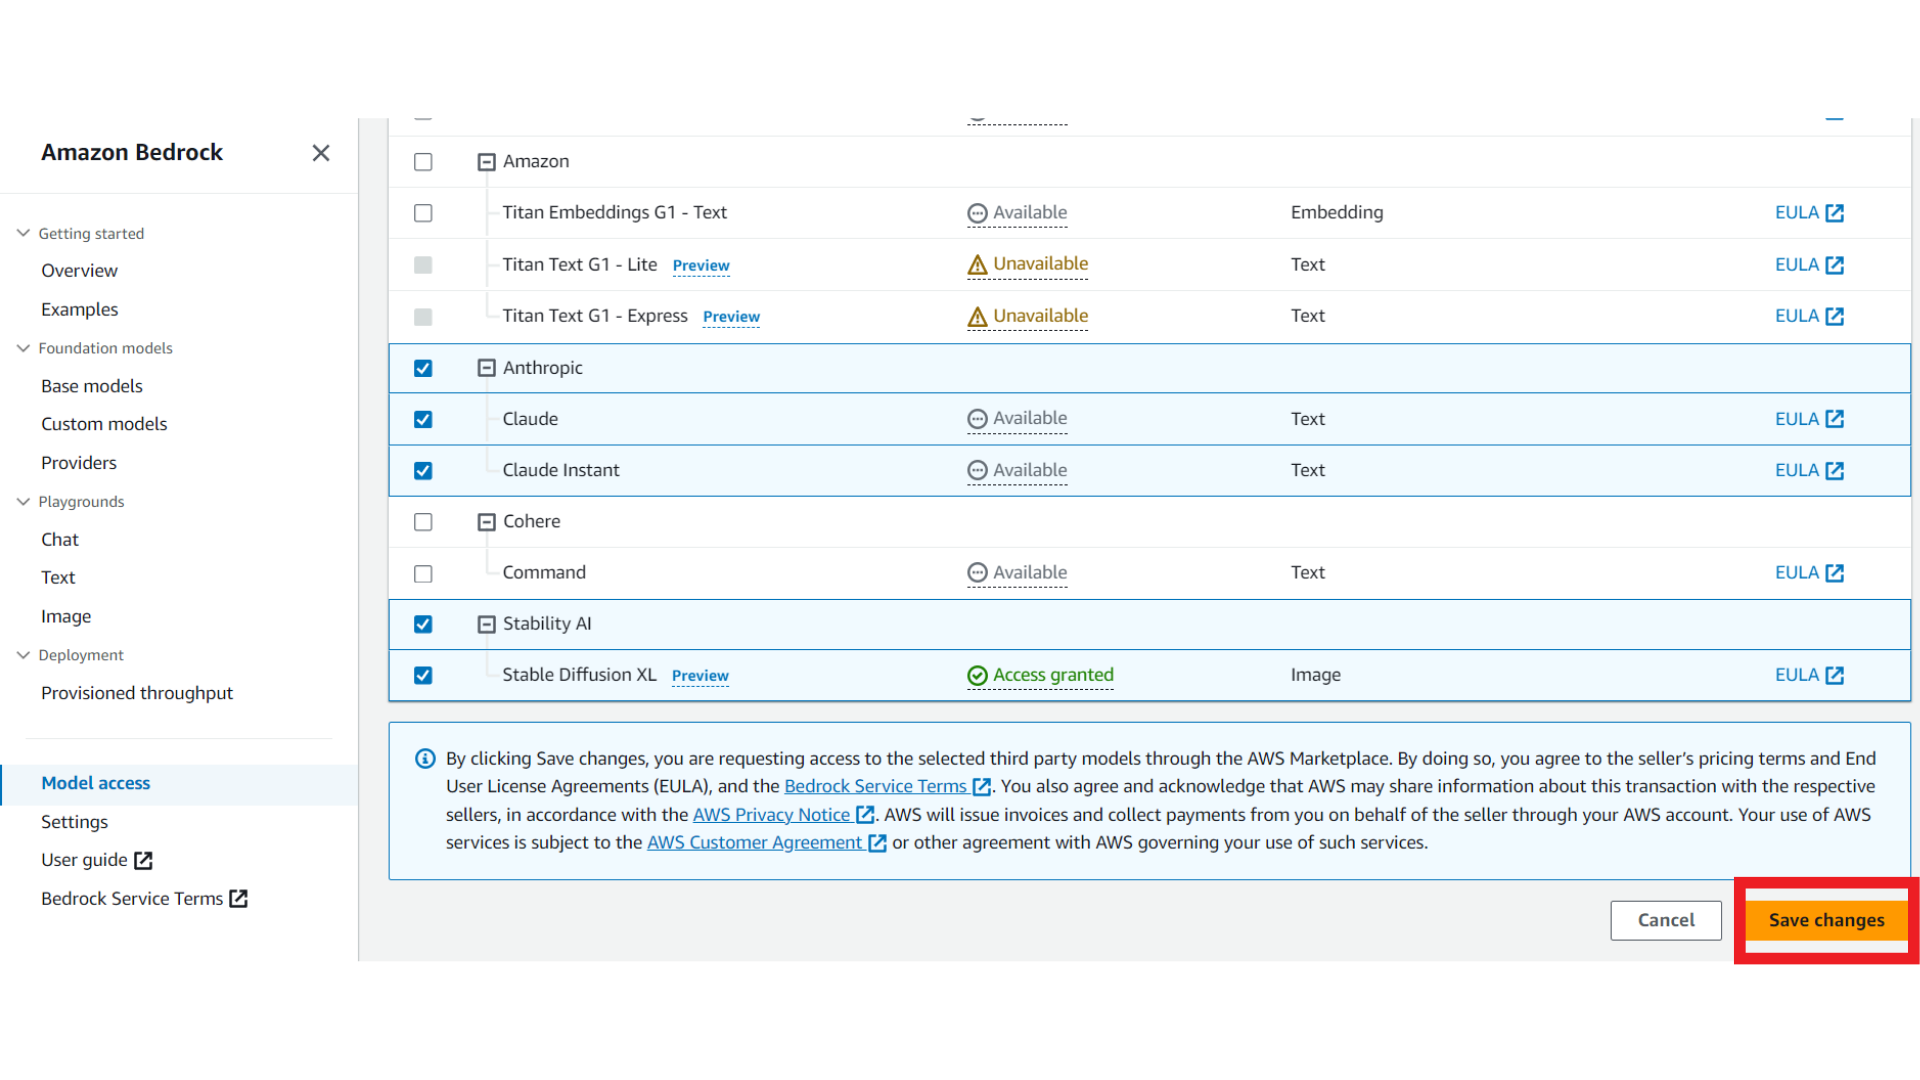Go to Provisioned throughput in sidebar
The height and width of the screenshot is (1080, 1920).
[x=137, y=693]
